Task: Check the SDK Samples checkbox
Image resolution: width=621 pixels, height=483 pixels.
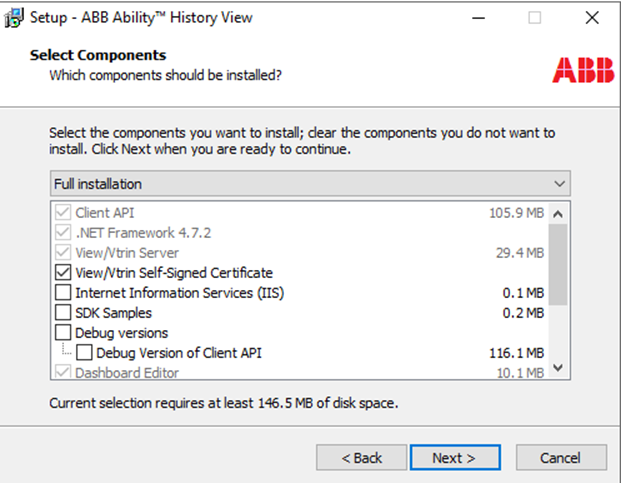Action: click(63, 313)
